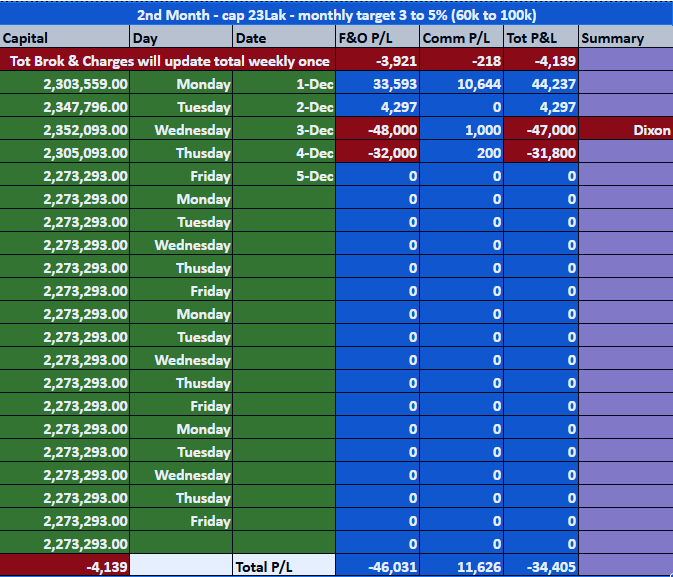This screenshot has height=577, width=673.
Task: Select capital cell 2,347,796.00
Action: [x=64, y=106]
